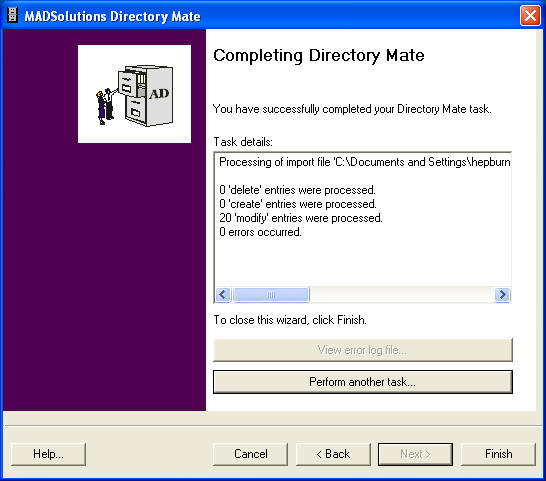
Task: Click Perform another task button
Action: pos(363,382)
